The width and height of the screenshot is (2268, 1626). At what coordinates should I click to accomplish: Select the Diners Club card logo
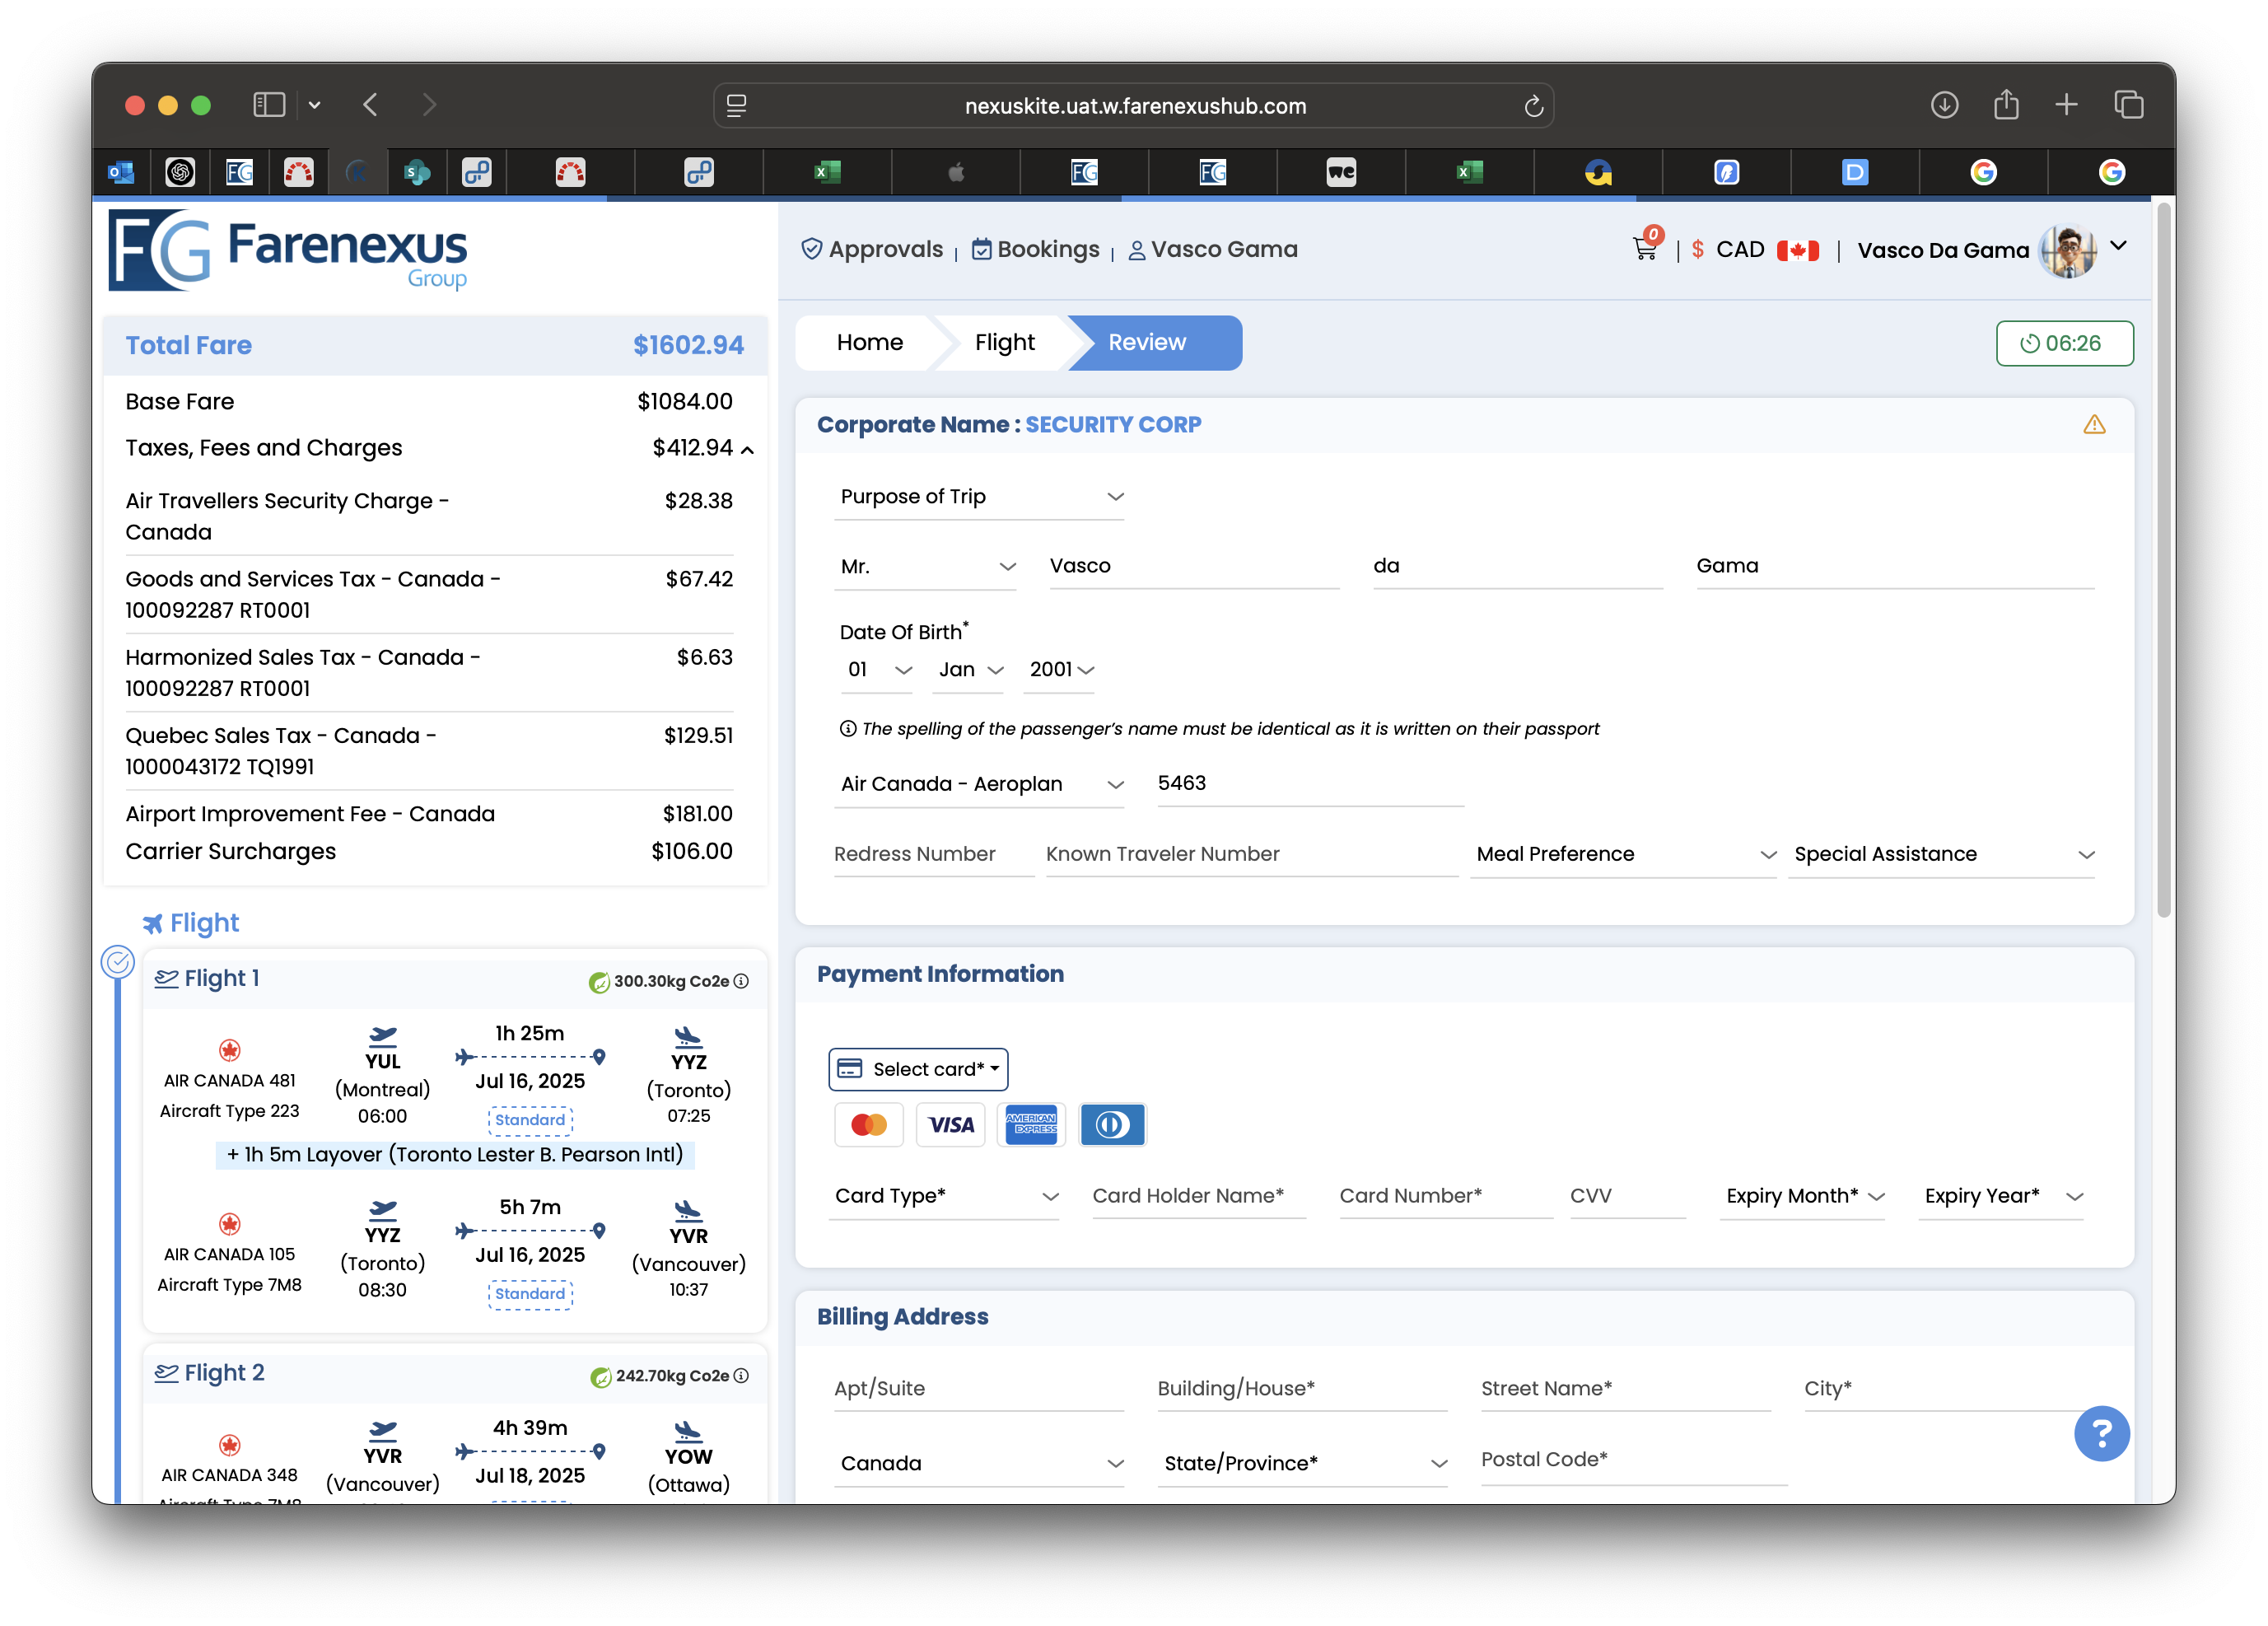click(1112, 1125)
